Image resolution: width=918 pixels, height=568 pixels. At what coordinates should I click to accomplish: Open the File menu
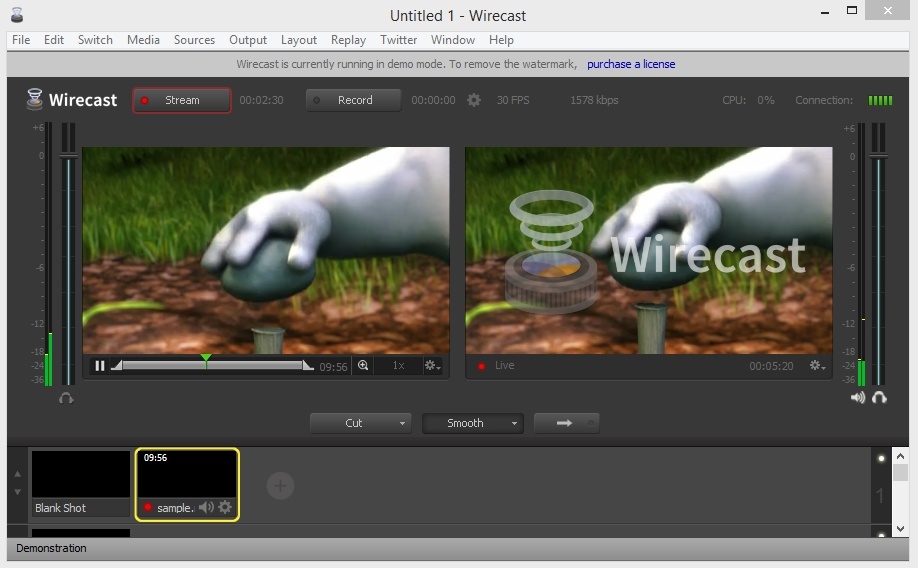(21, 40)
